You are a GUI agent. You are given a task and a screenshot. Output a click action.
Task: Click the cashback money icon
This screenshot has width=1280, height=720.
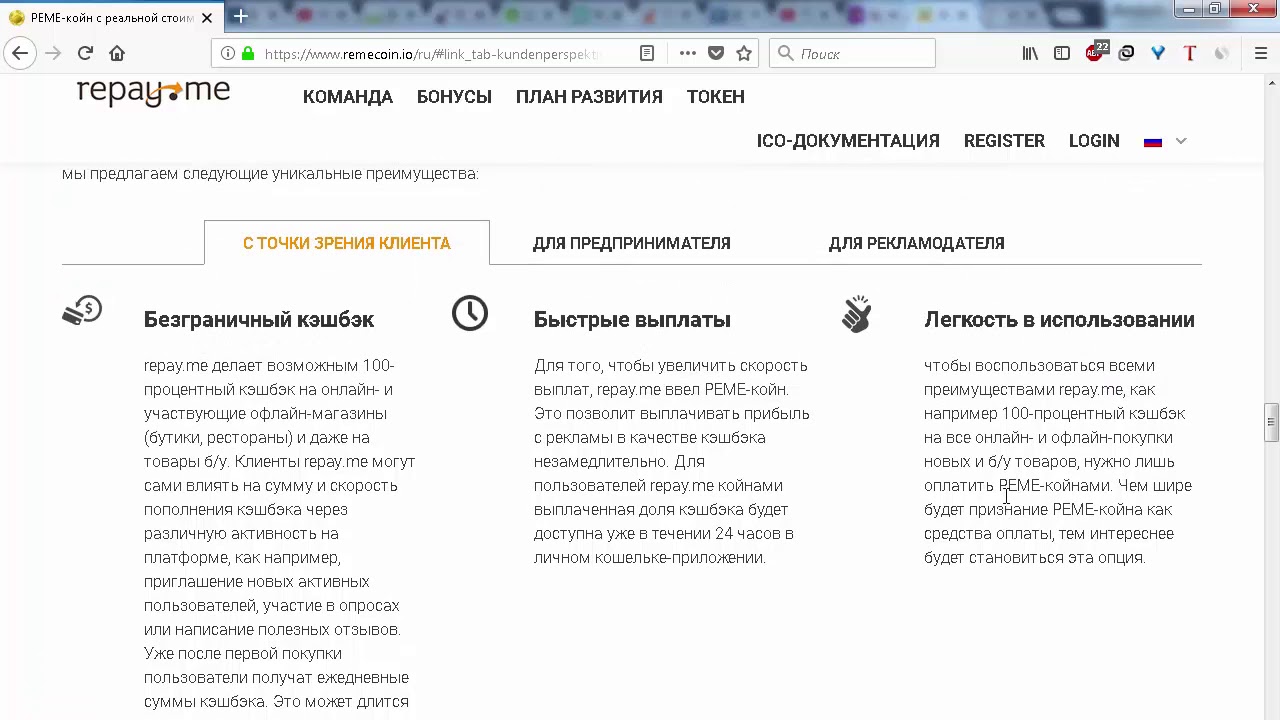tap(82, 311)
